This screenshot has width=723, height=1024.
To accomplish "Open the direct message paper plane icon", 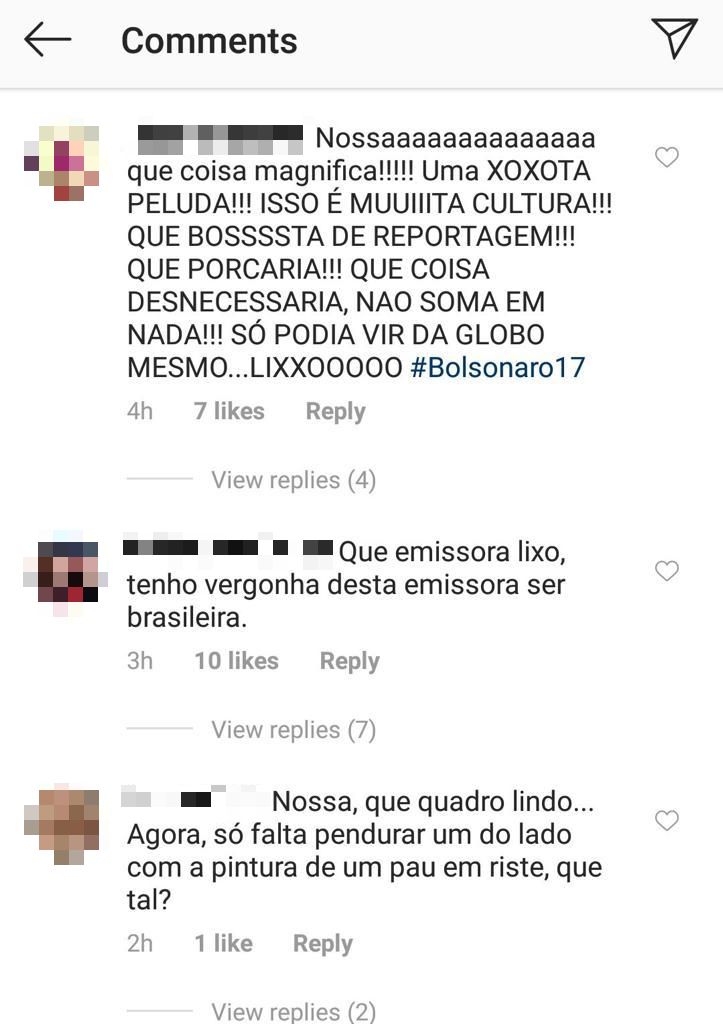I will point(675,38).
